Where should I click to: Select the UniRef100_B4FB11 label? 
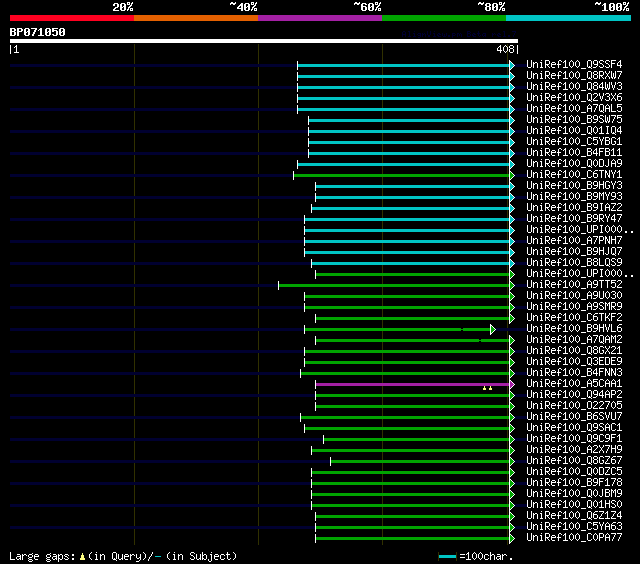click(574, 153)
